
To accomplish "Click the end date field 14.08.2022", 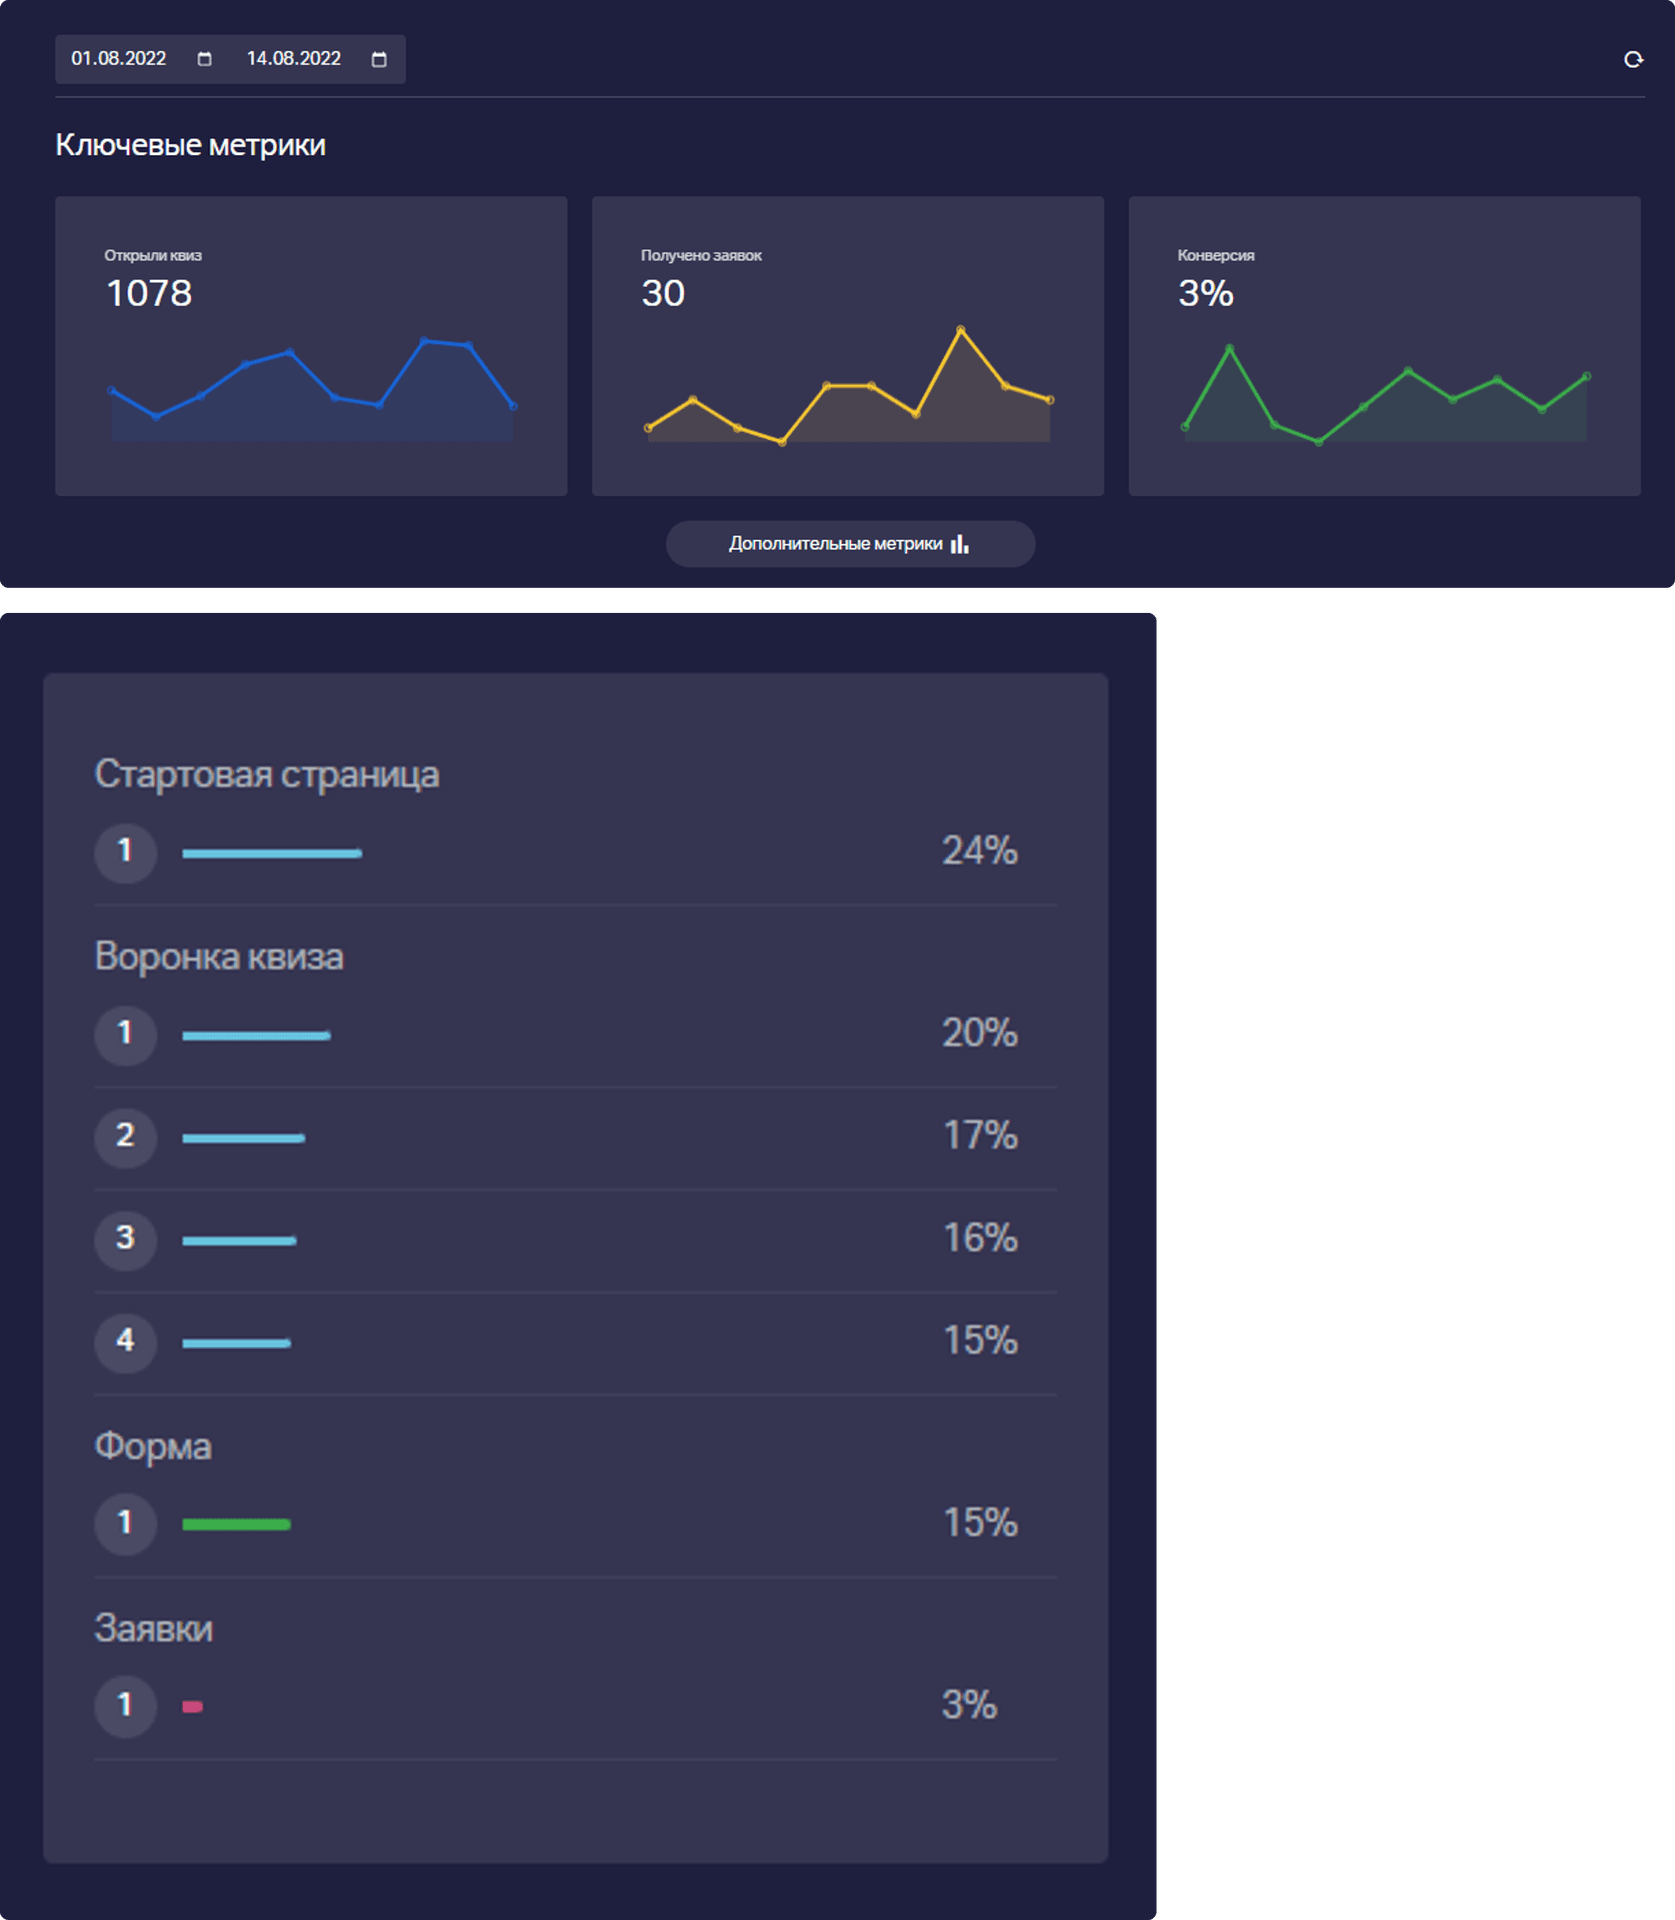I will click(294, 59).
